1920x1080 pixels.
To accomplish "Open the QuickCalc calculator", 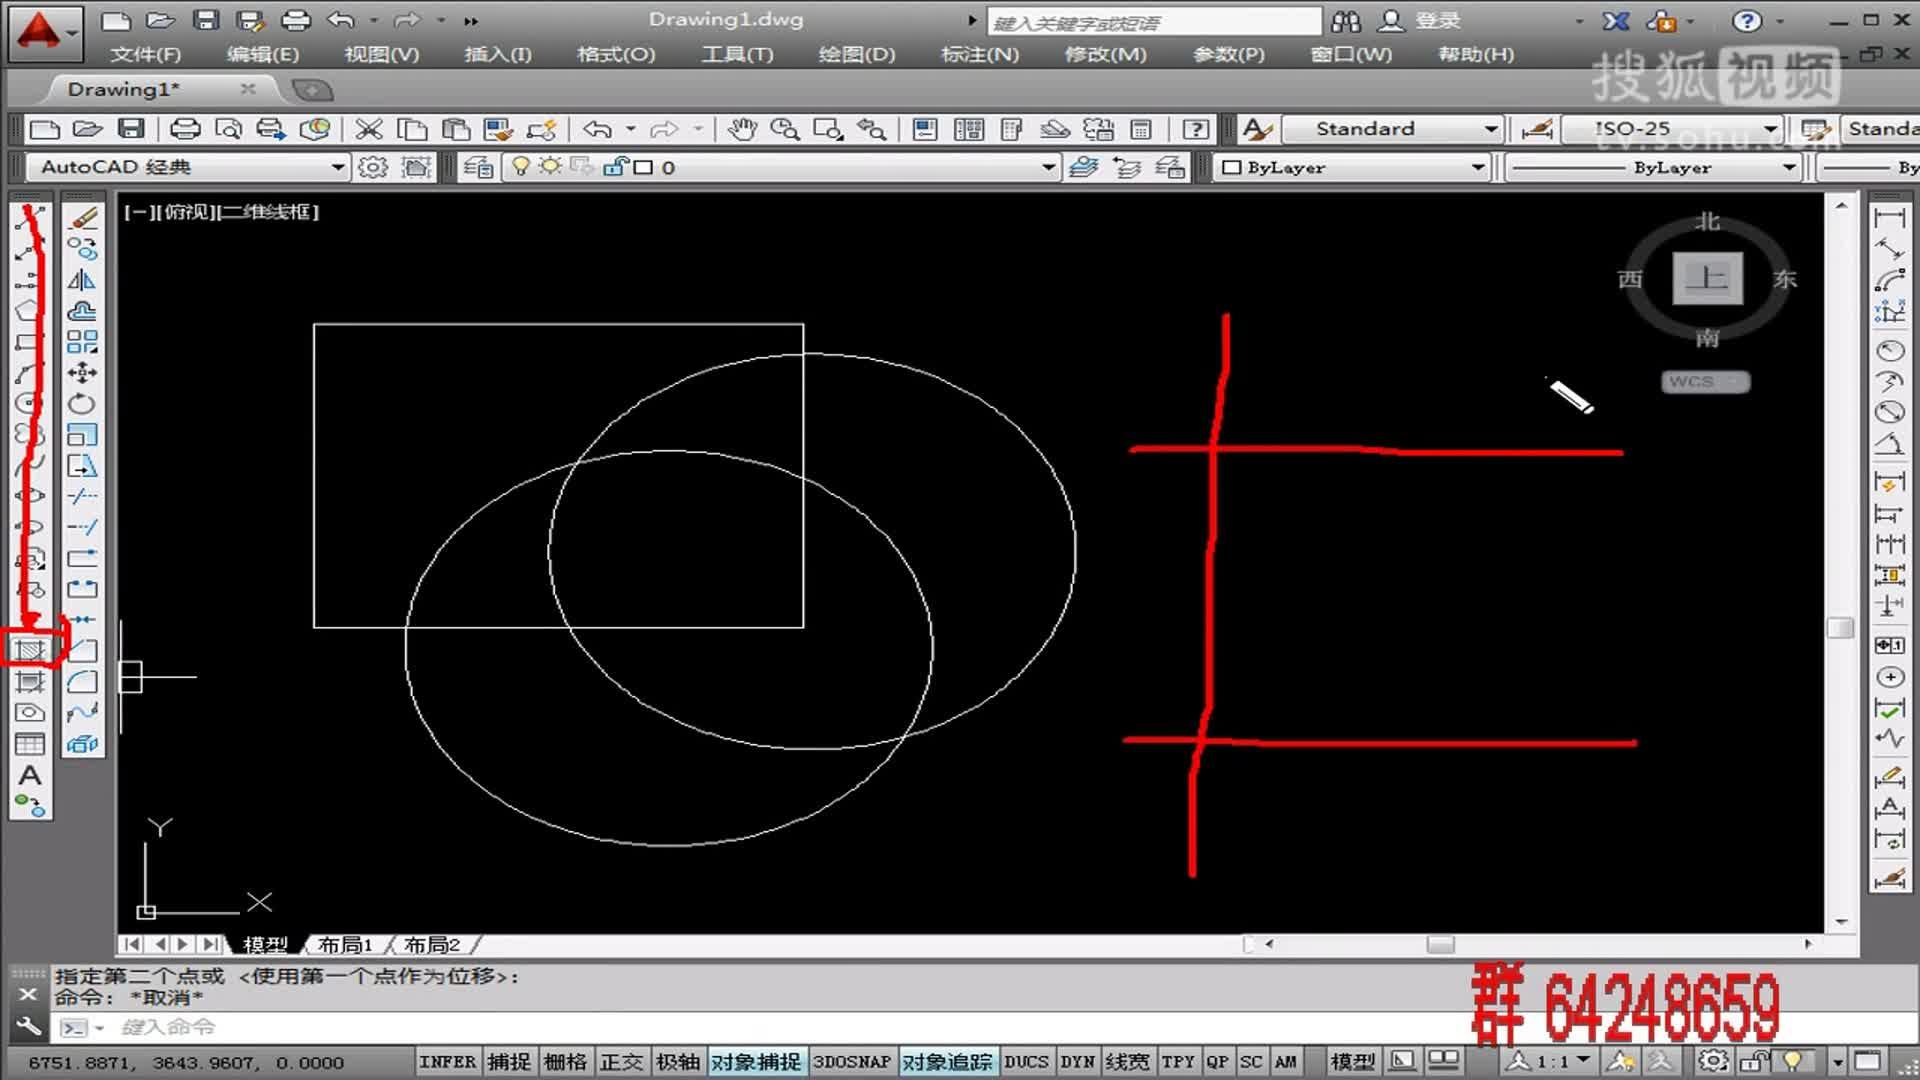I will [x=1140, y=129].
